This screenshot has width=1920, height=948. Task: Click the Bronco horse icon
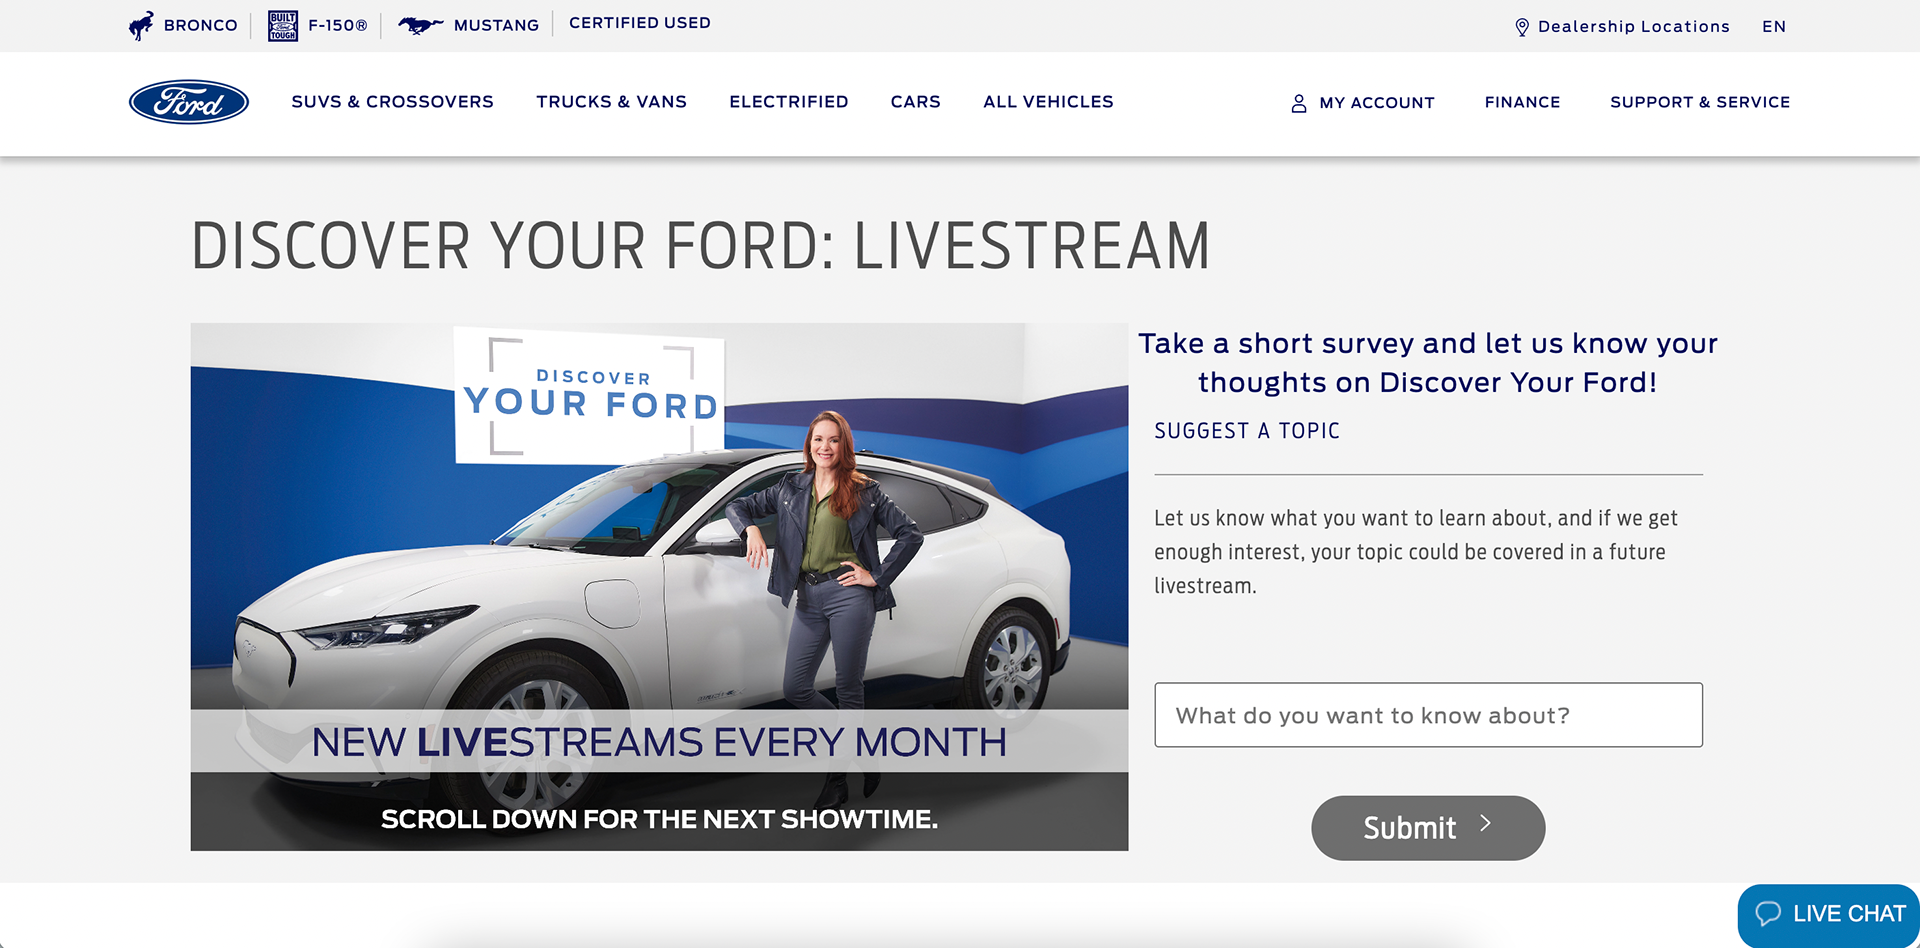(x=141, y=25)
